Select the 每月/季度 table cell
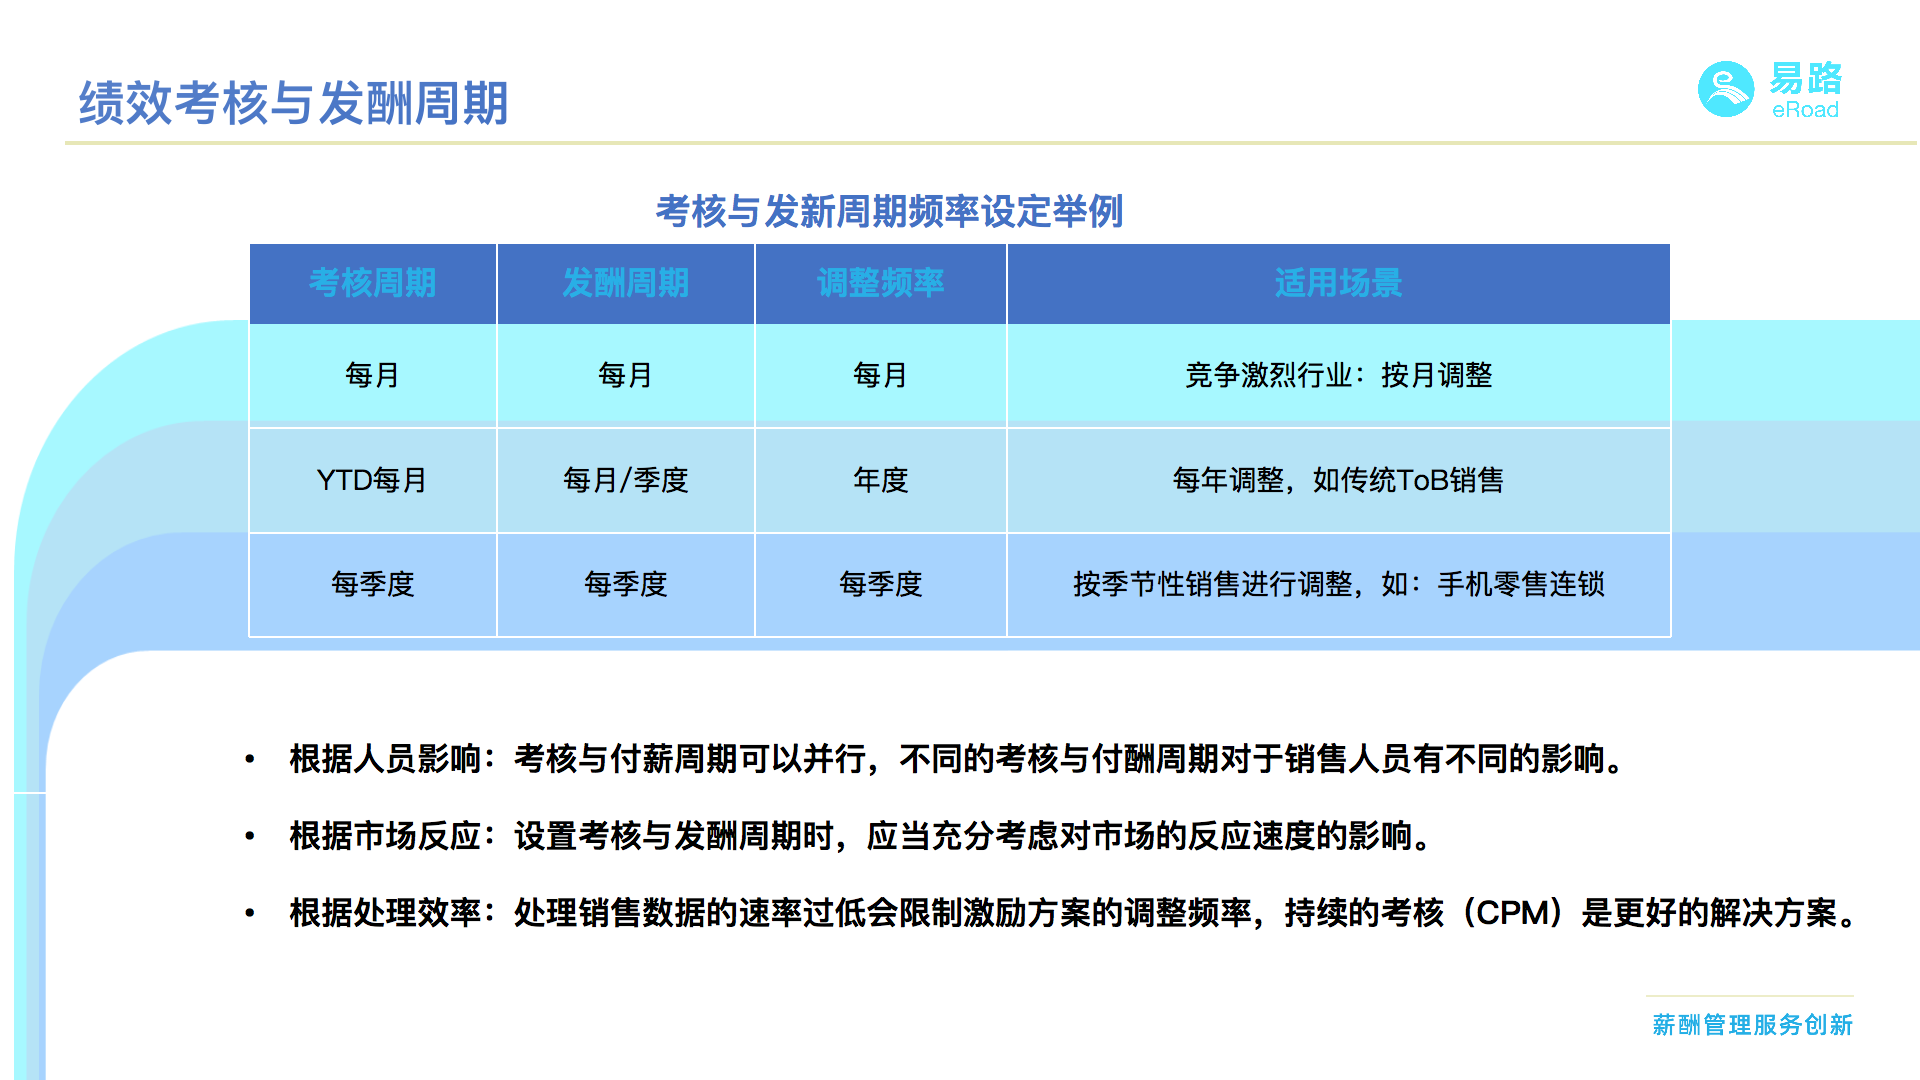The image size is (1920, 1080). tap(625, 480)
